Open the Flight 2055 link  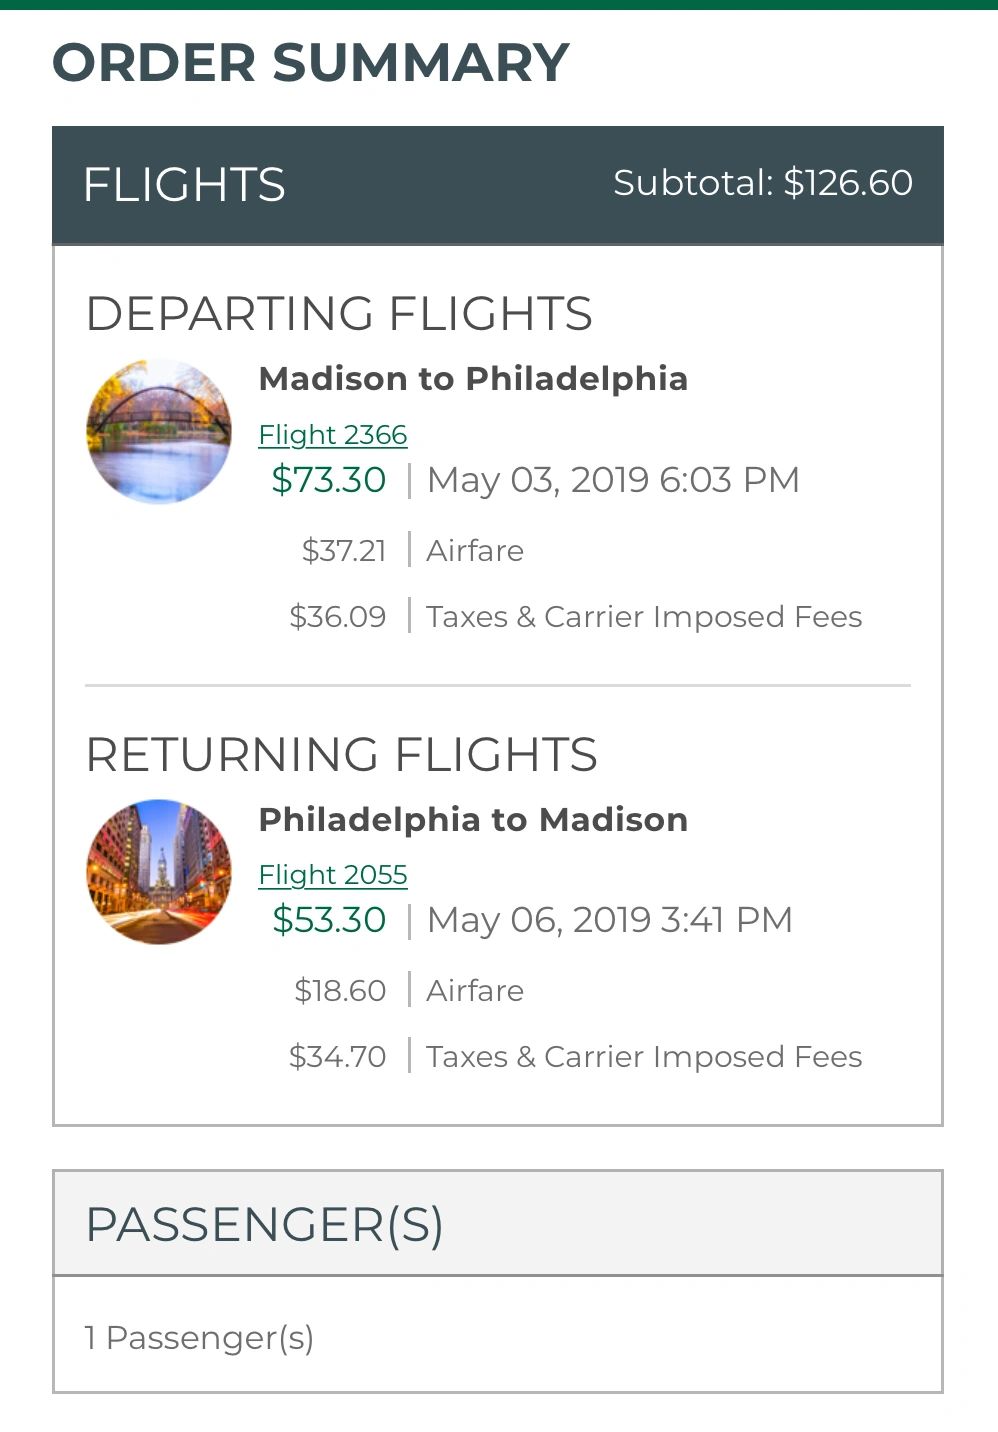coord(332,875)
